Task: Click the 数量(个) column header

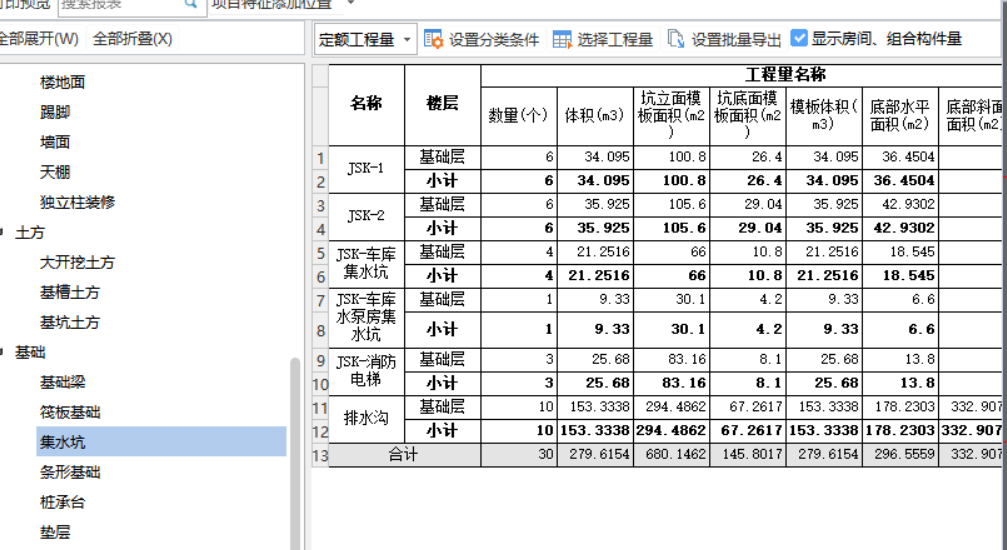Action: point(519,116)
